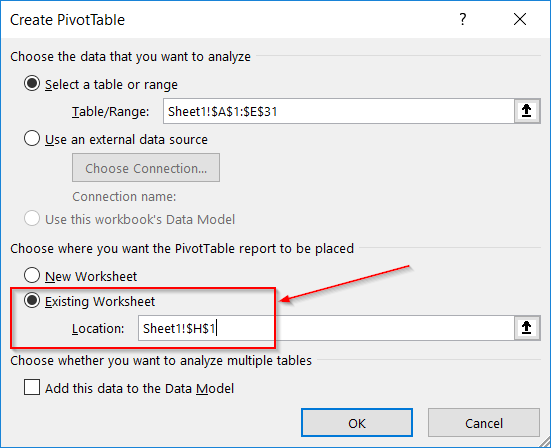Screen dimensions: 551x448
Task: Open help via the question mark icon
Action: click(463, 19)
